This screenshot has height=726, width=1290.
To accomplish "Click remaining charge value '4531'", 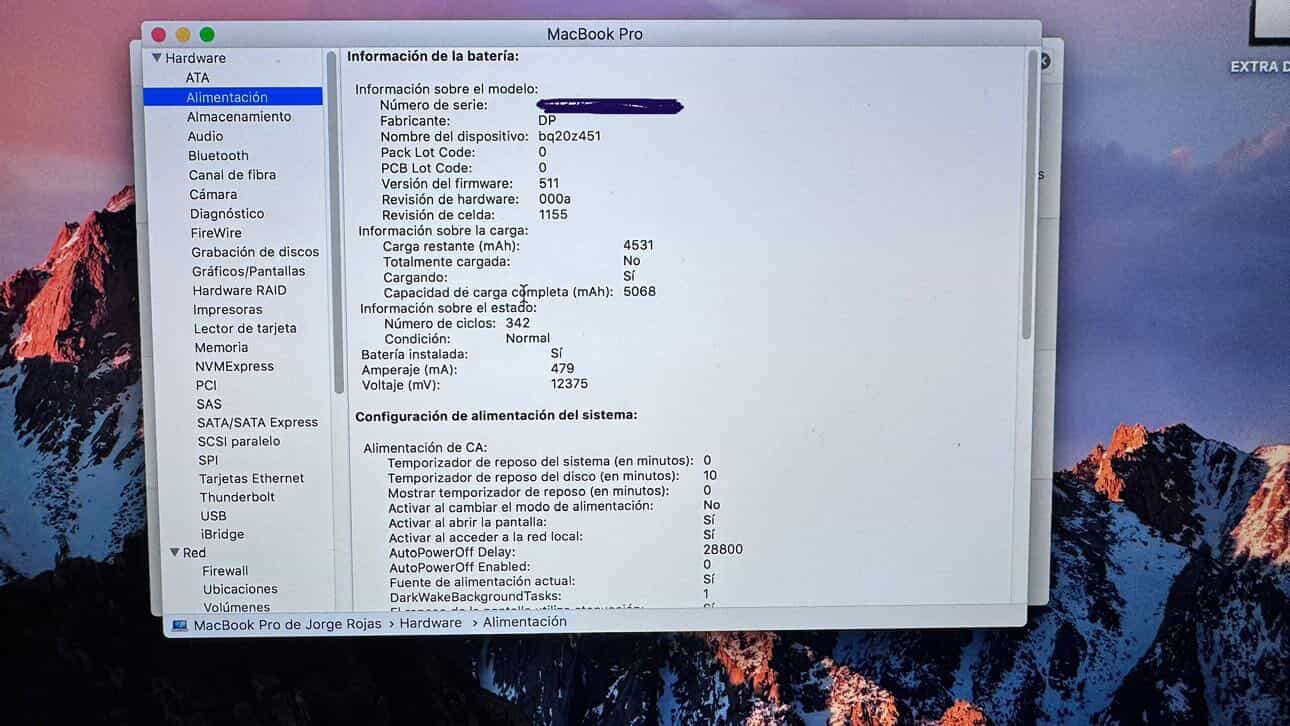I will pos(638,245).
